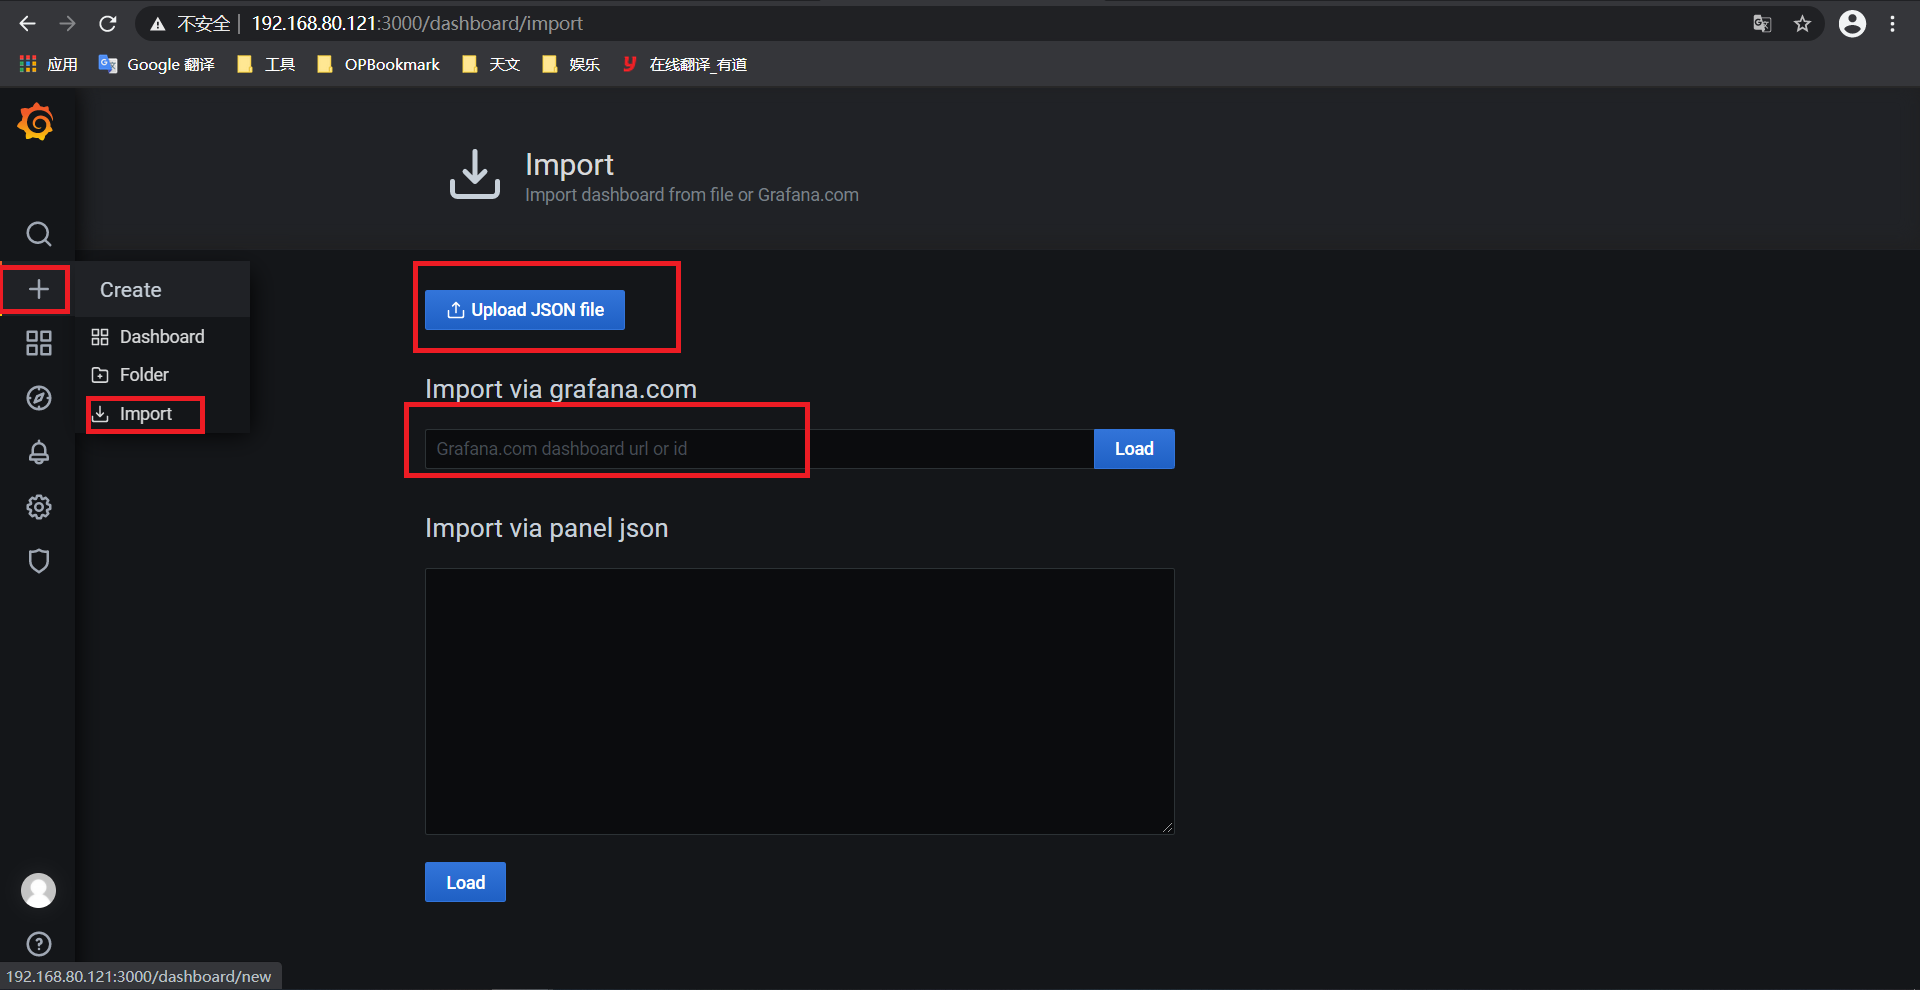Open the OPBookmark bookmarks folder
The width and height of the screenshot is (1920, 990).
pyautogui.click(x=378, y=64)
